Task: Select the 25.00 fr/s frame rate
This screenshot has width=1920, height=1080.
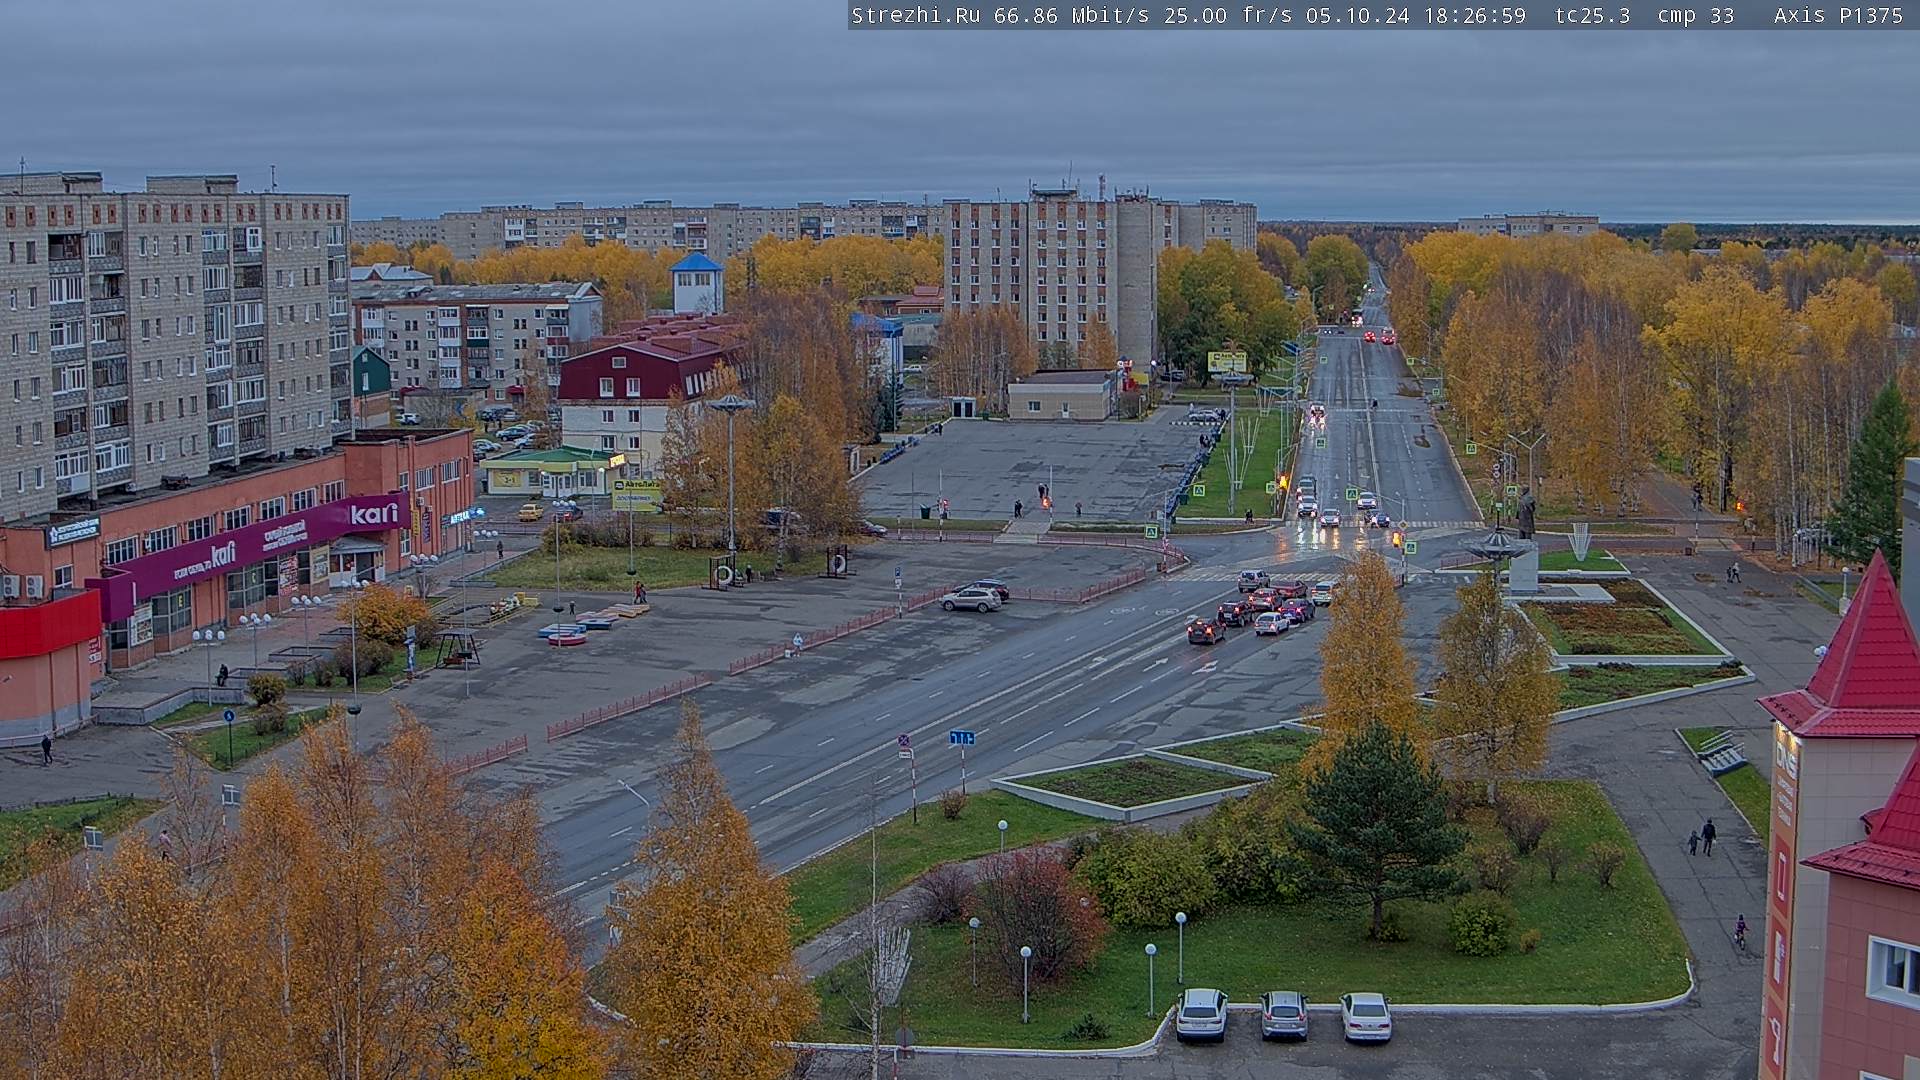Action: 1228,15
